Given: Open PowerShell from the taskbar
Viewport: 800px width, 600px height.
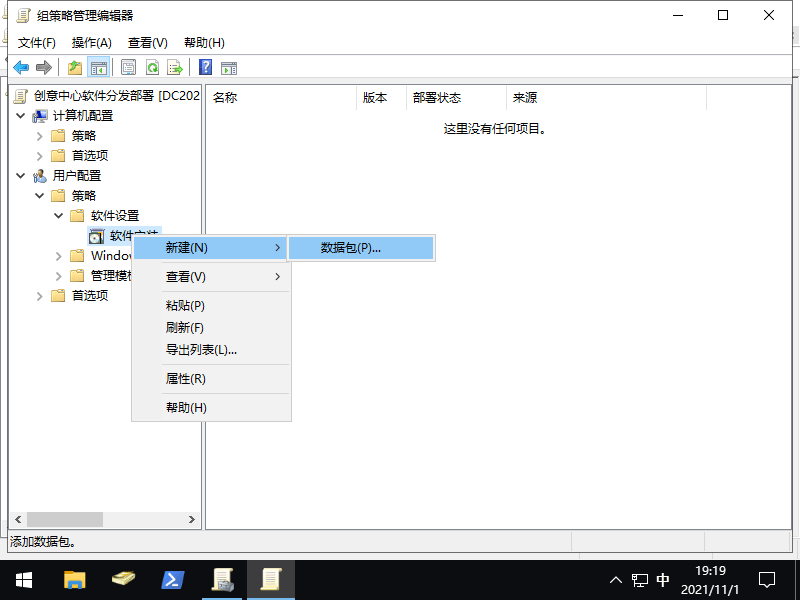Looking at the screenshot, I should [173, 580].
